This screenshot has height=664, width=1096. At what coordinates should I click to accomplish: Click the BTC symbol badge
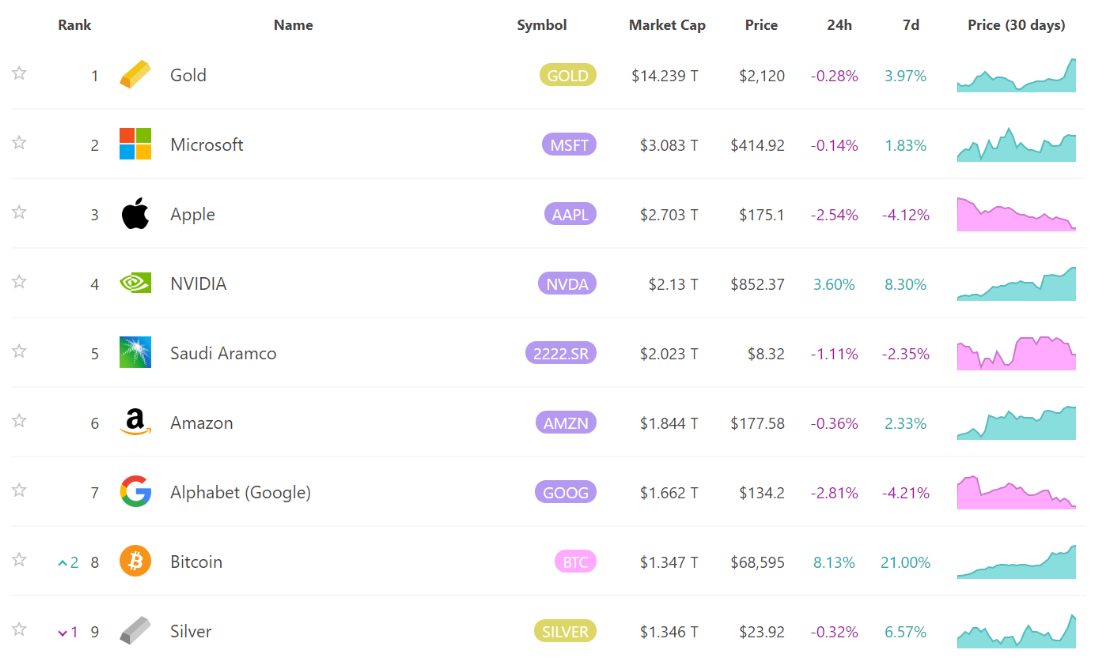point(575,562)
